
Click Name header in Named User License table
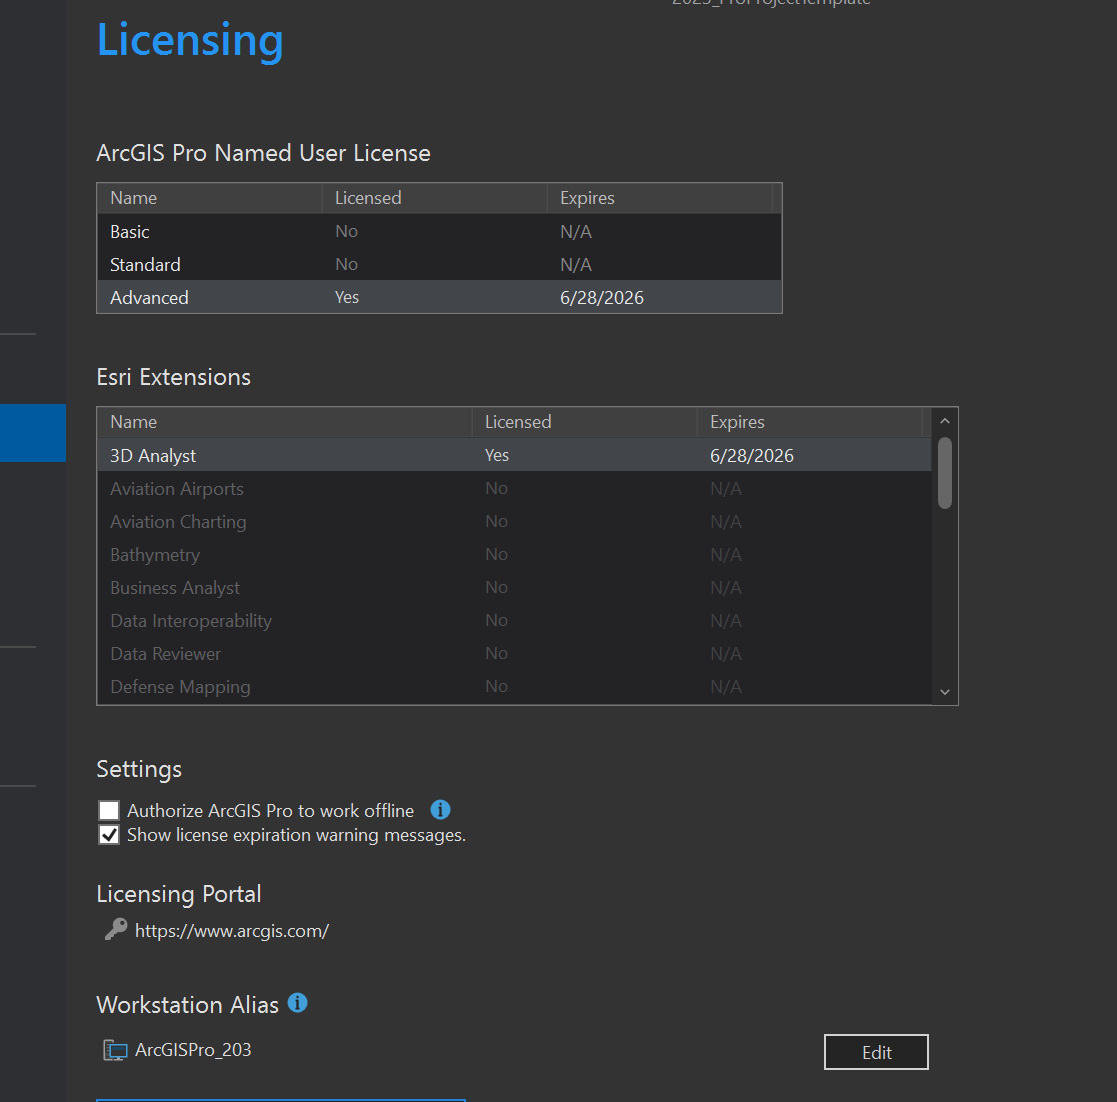[134, 198]
